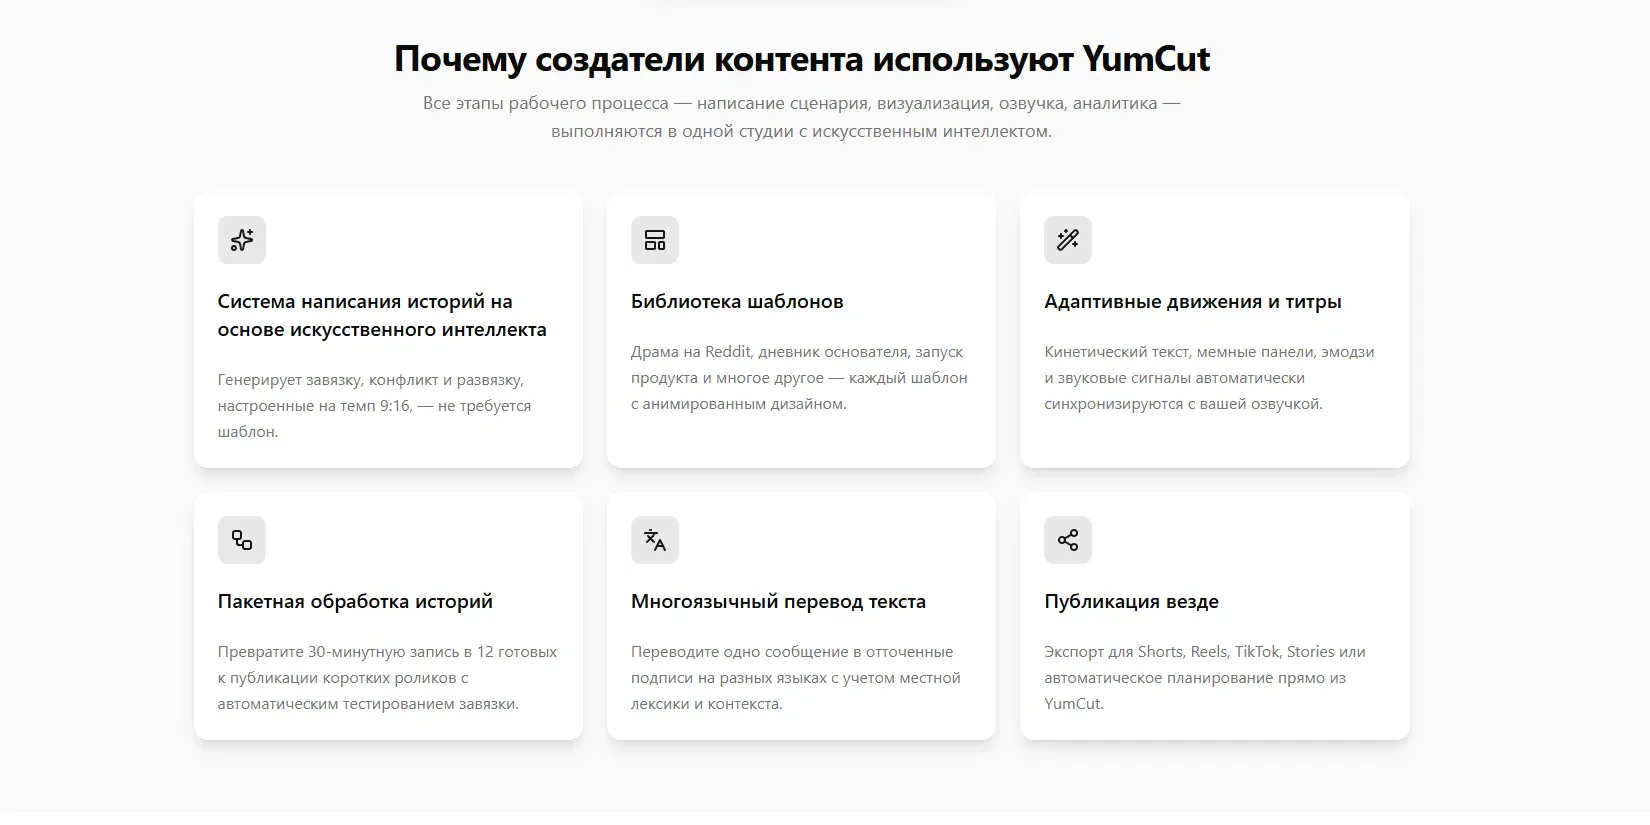Click the template layout icon above Библиотека шаблонов

655,240
